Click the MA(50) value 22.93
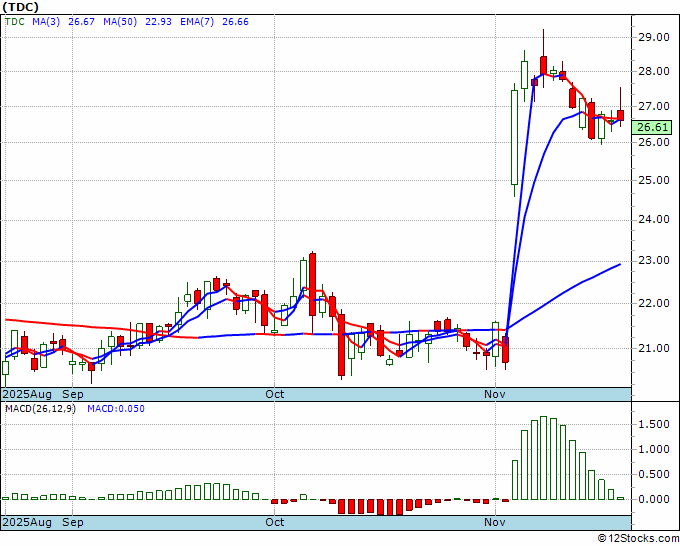The height and width of the screenshot is (546, 680). (x=158, y=21)
